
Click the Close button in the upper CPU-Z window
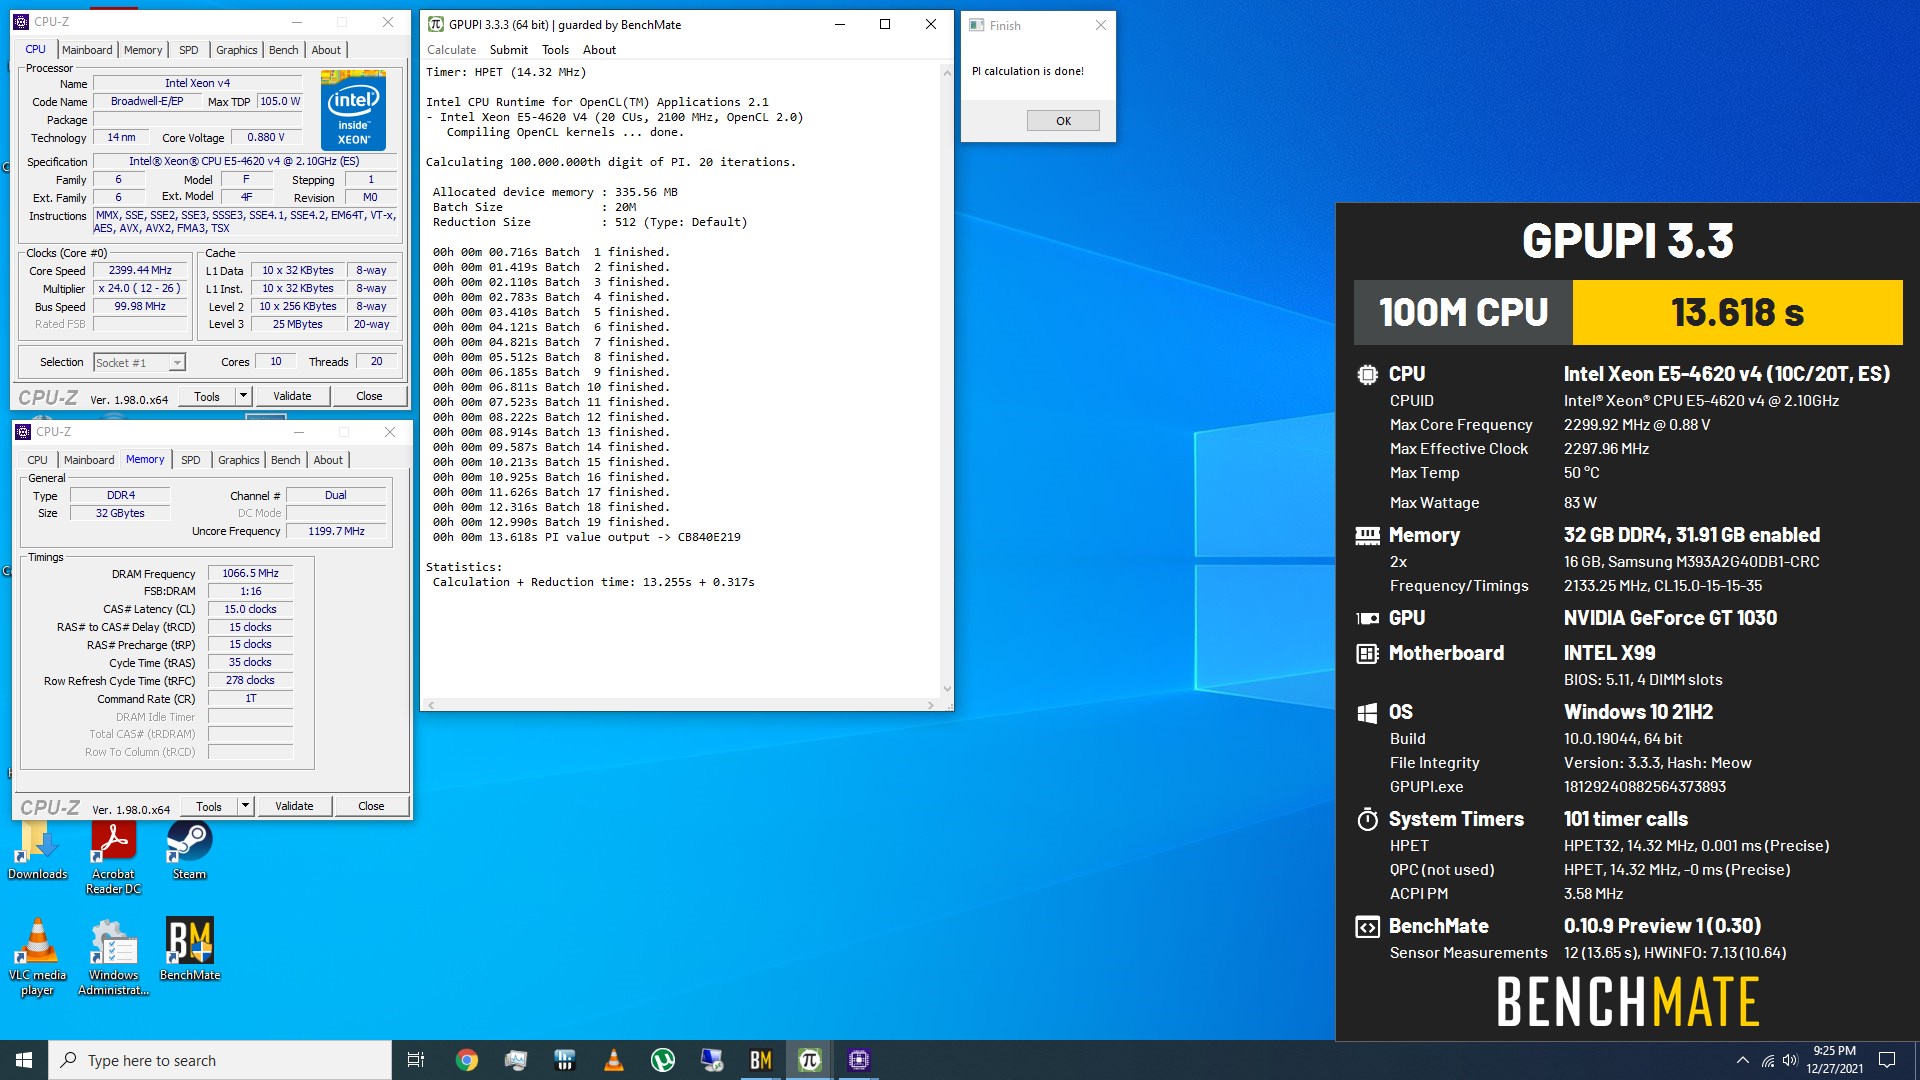coord(369,396)
